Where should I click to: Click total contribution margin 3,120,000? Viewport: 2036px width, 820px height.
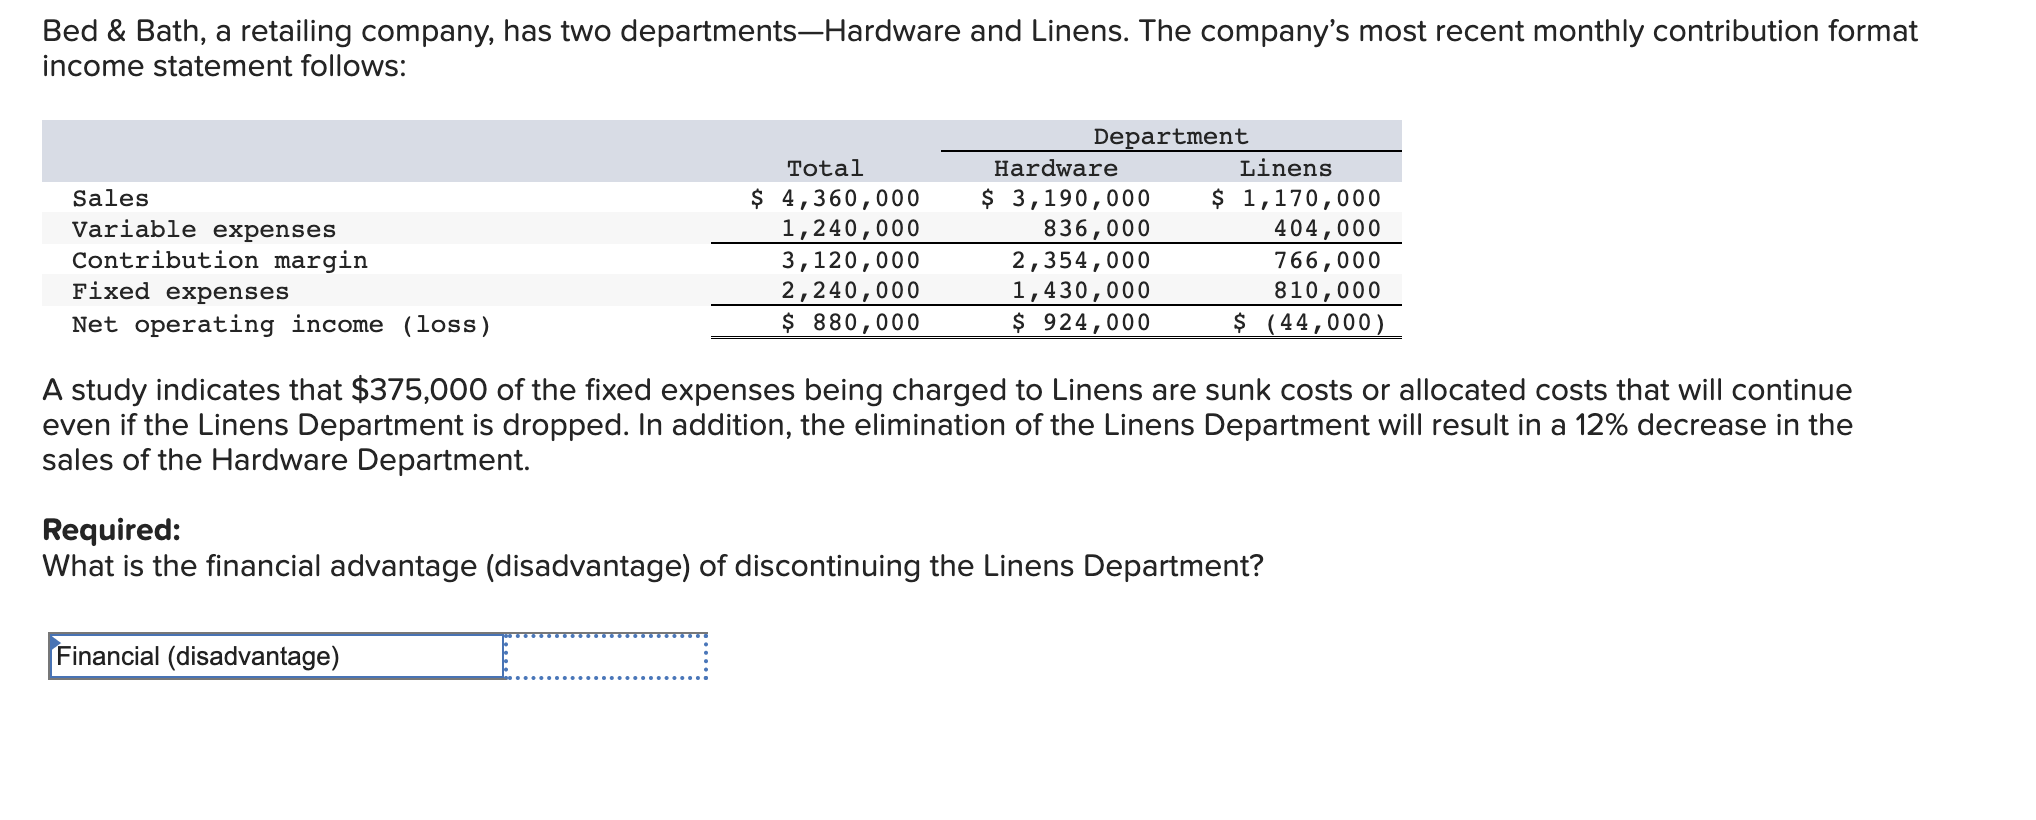[850, 260]
